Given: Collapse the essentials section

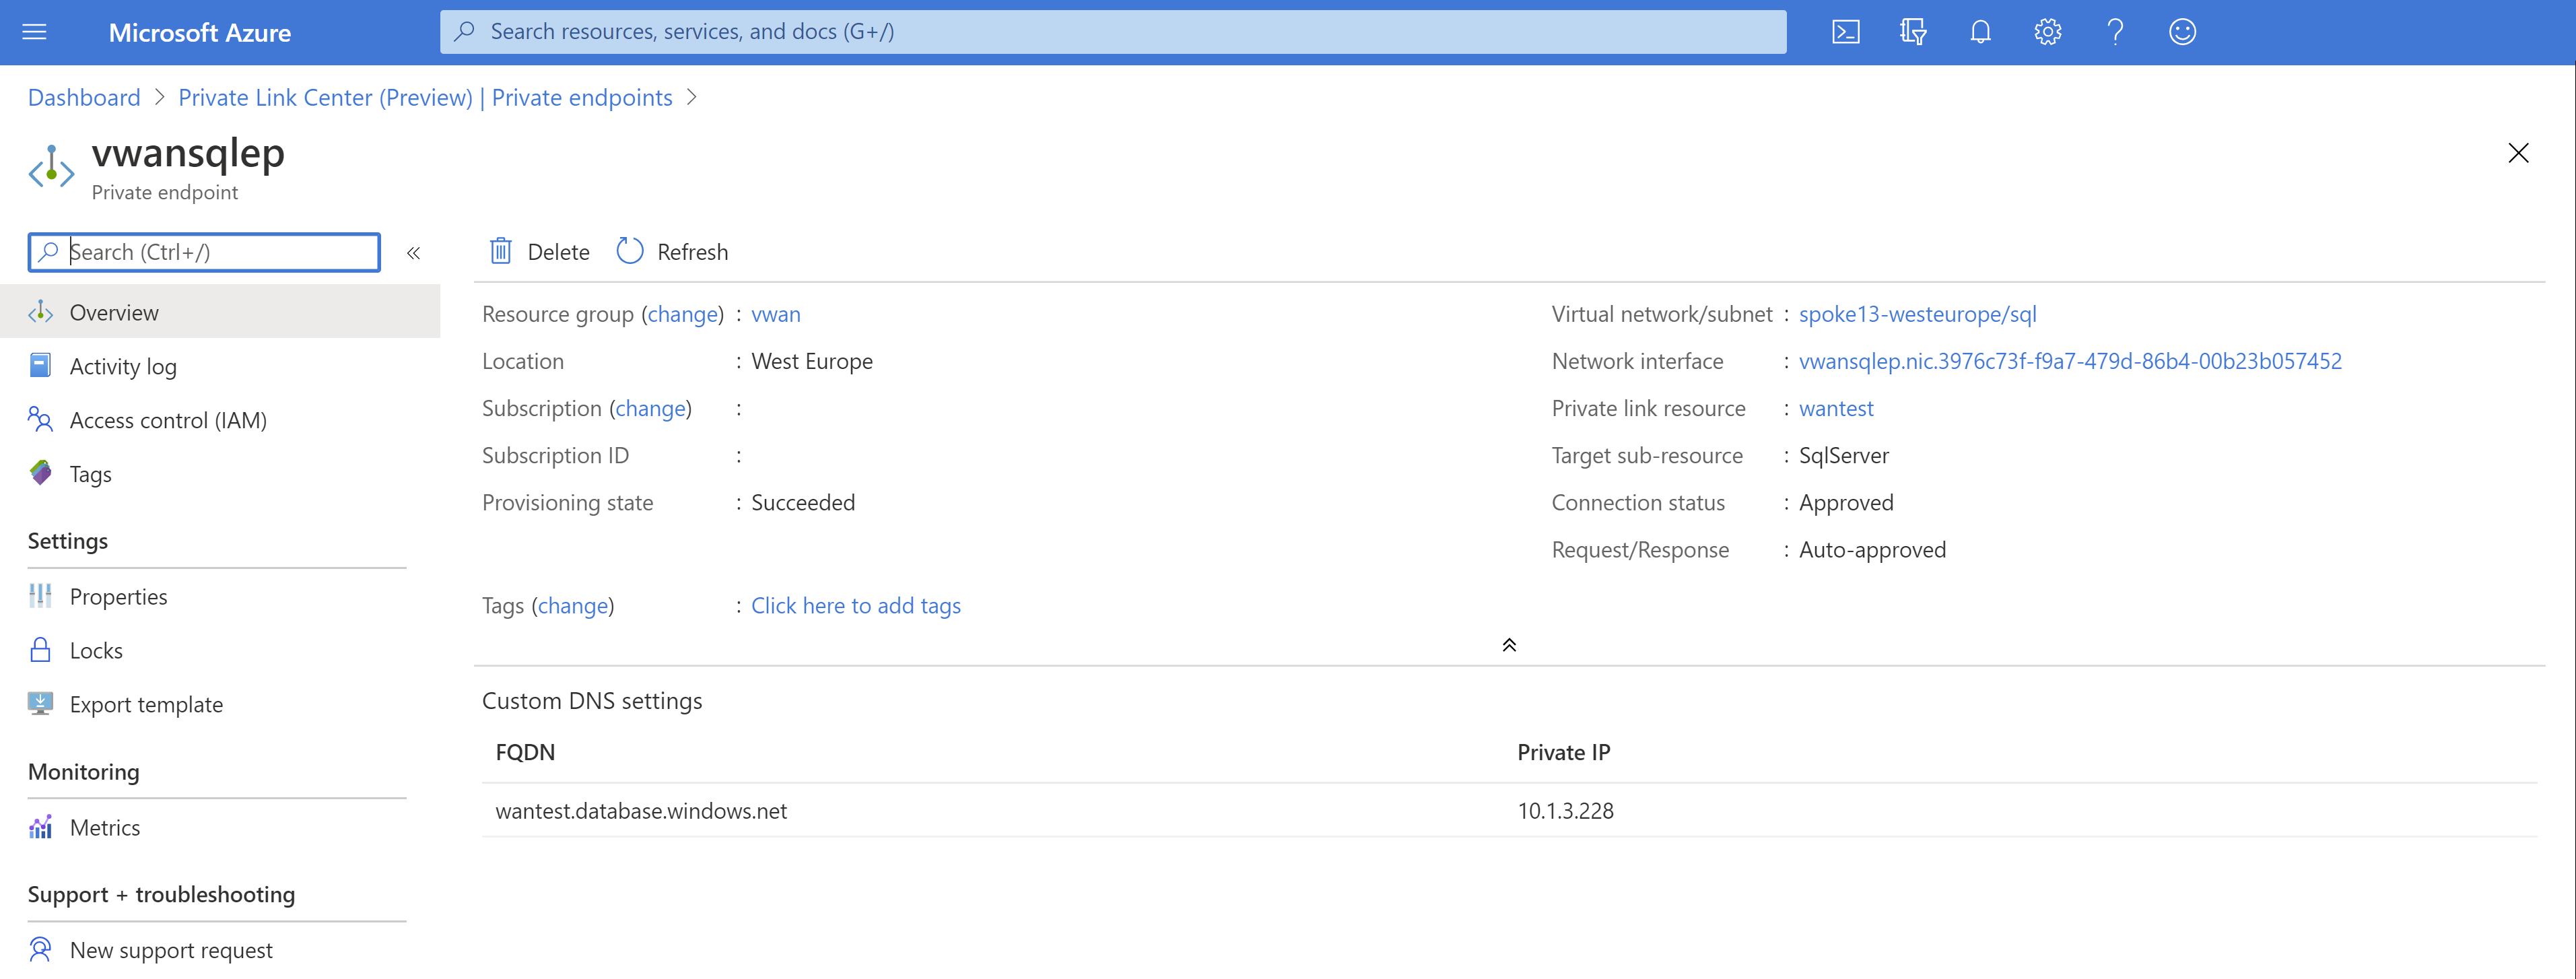Looking at the screenshot, I should (1509, 645).
